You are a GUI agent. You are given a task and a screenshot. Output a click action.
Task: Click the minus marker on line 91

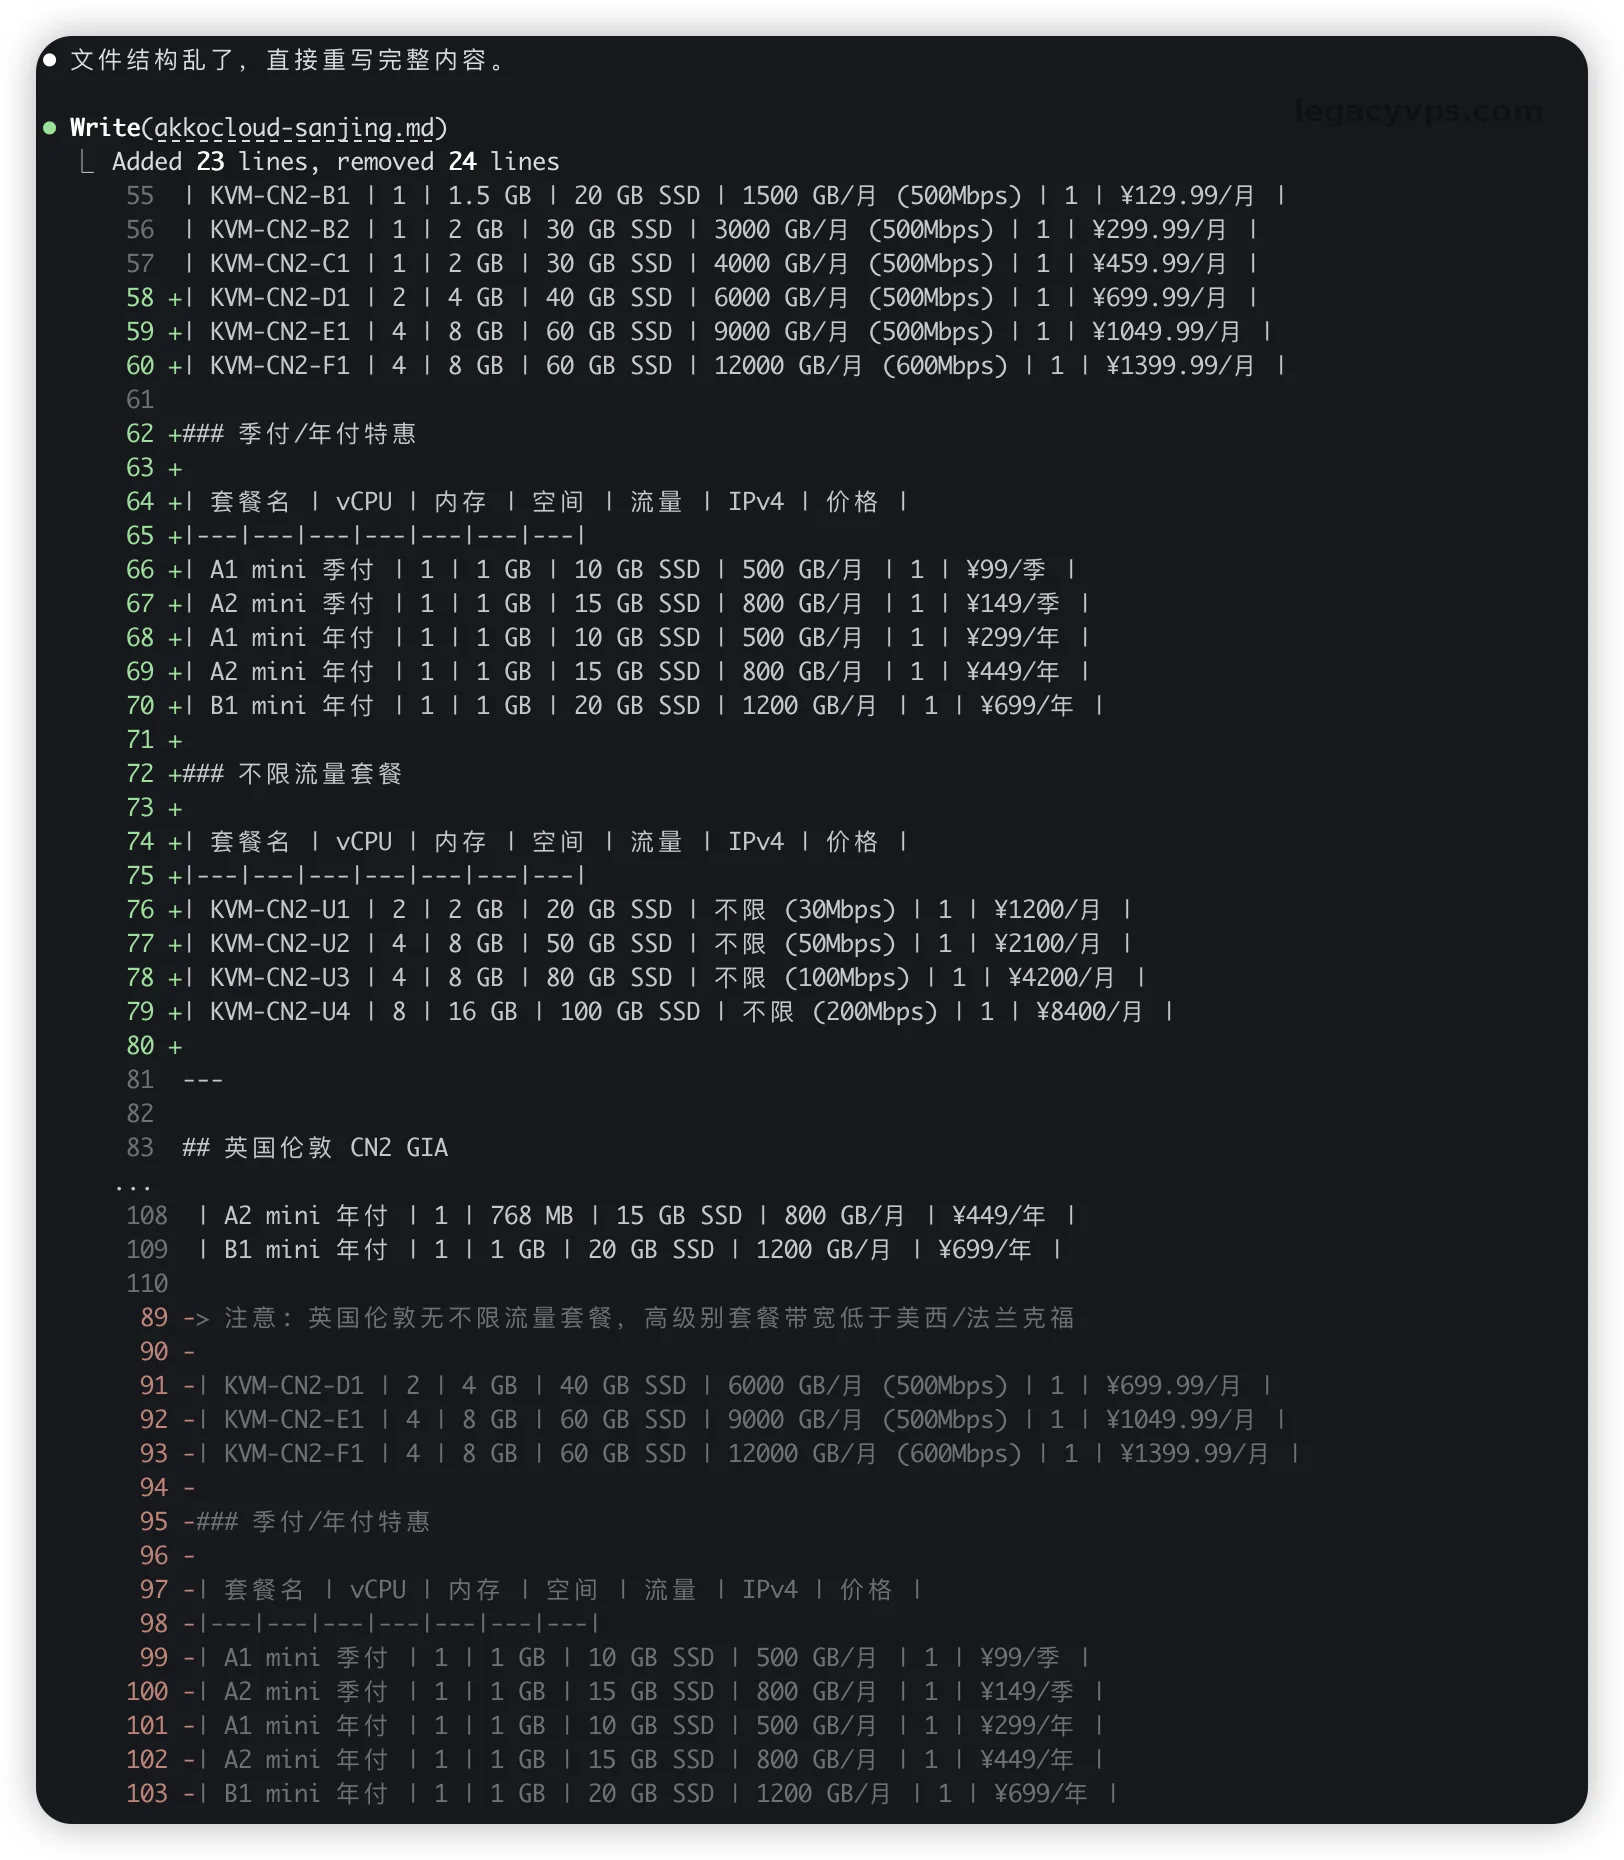coord(189,1386)
